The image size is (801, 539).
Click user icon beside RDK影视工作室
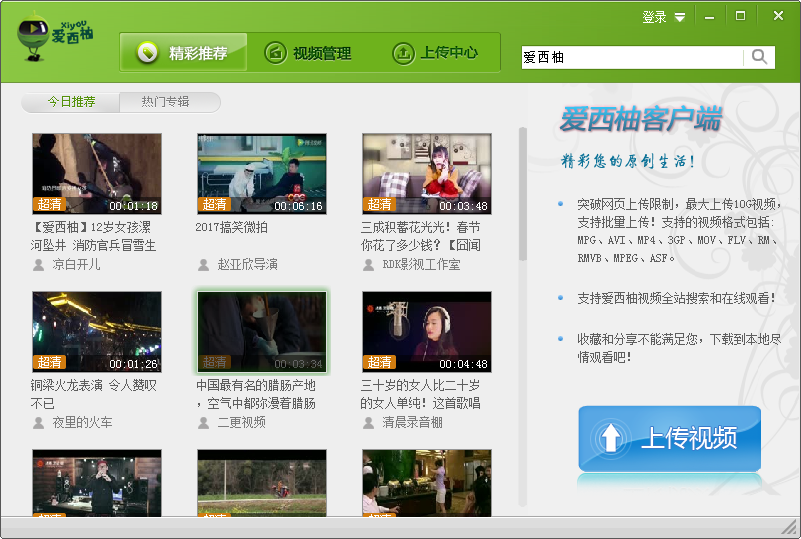[368, 265]
